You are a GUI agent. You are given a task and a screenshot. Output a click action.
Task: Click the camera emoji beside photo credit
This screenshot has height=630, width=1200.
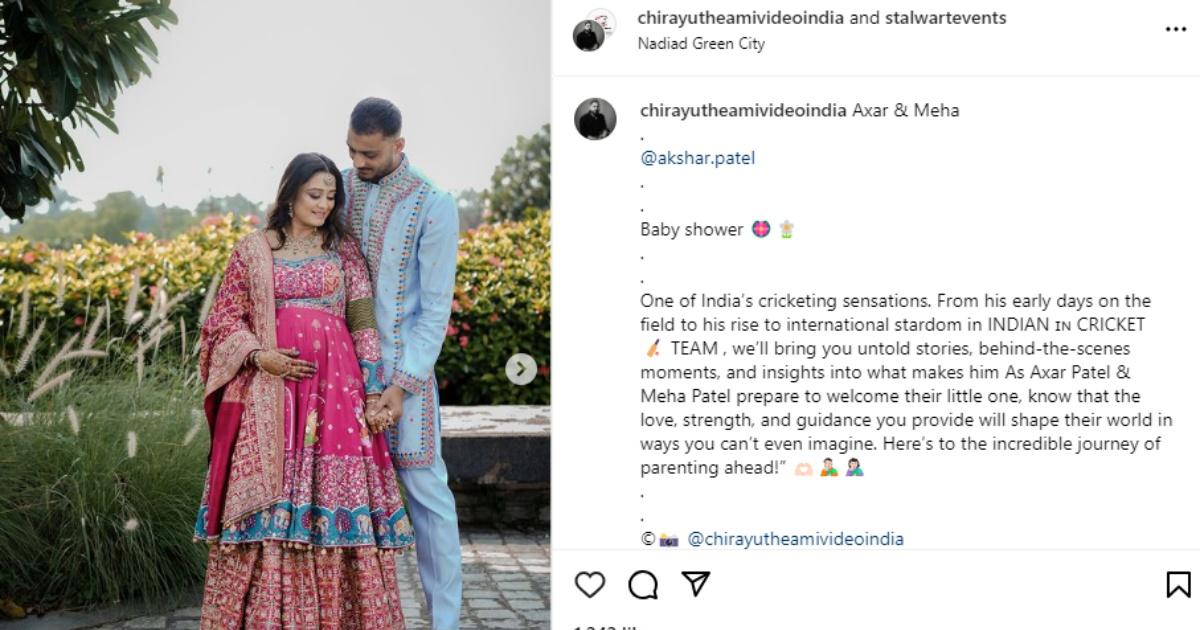point(669,540)
